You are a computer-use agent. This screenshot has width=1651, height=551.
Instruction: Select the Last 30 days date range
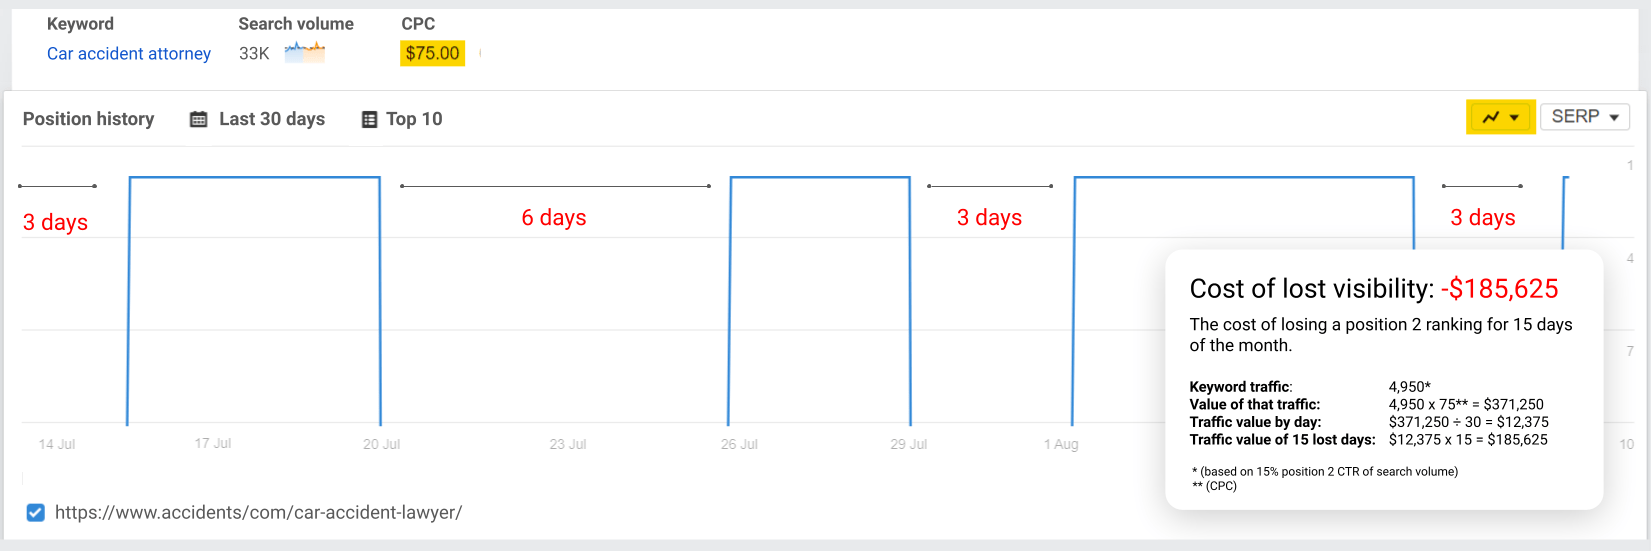point(271,119)
